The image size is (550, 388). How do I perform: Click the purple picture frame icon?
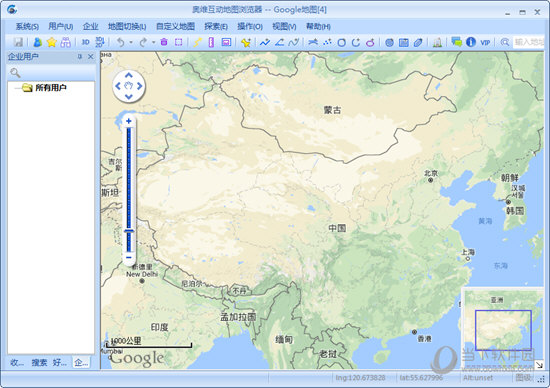click(226, 42)
